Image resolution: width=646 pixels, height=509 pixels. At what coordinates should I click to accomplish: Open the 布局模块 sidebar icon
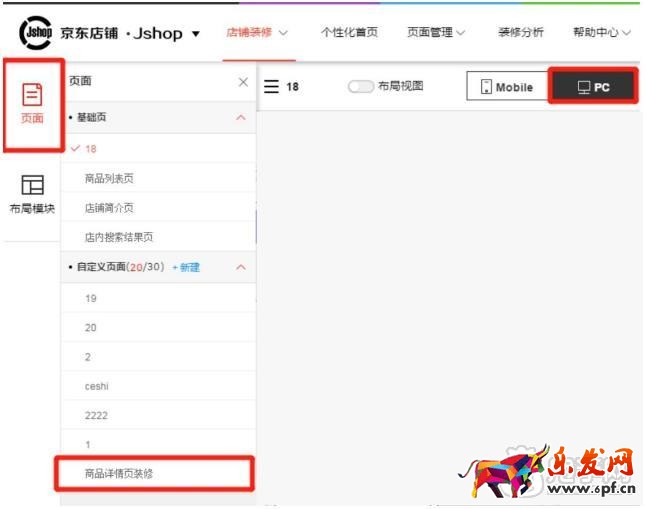(x=32, y=194)
